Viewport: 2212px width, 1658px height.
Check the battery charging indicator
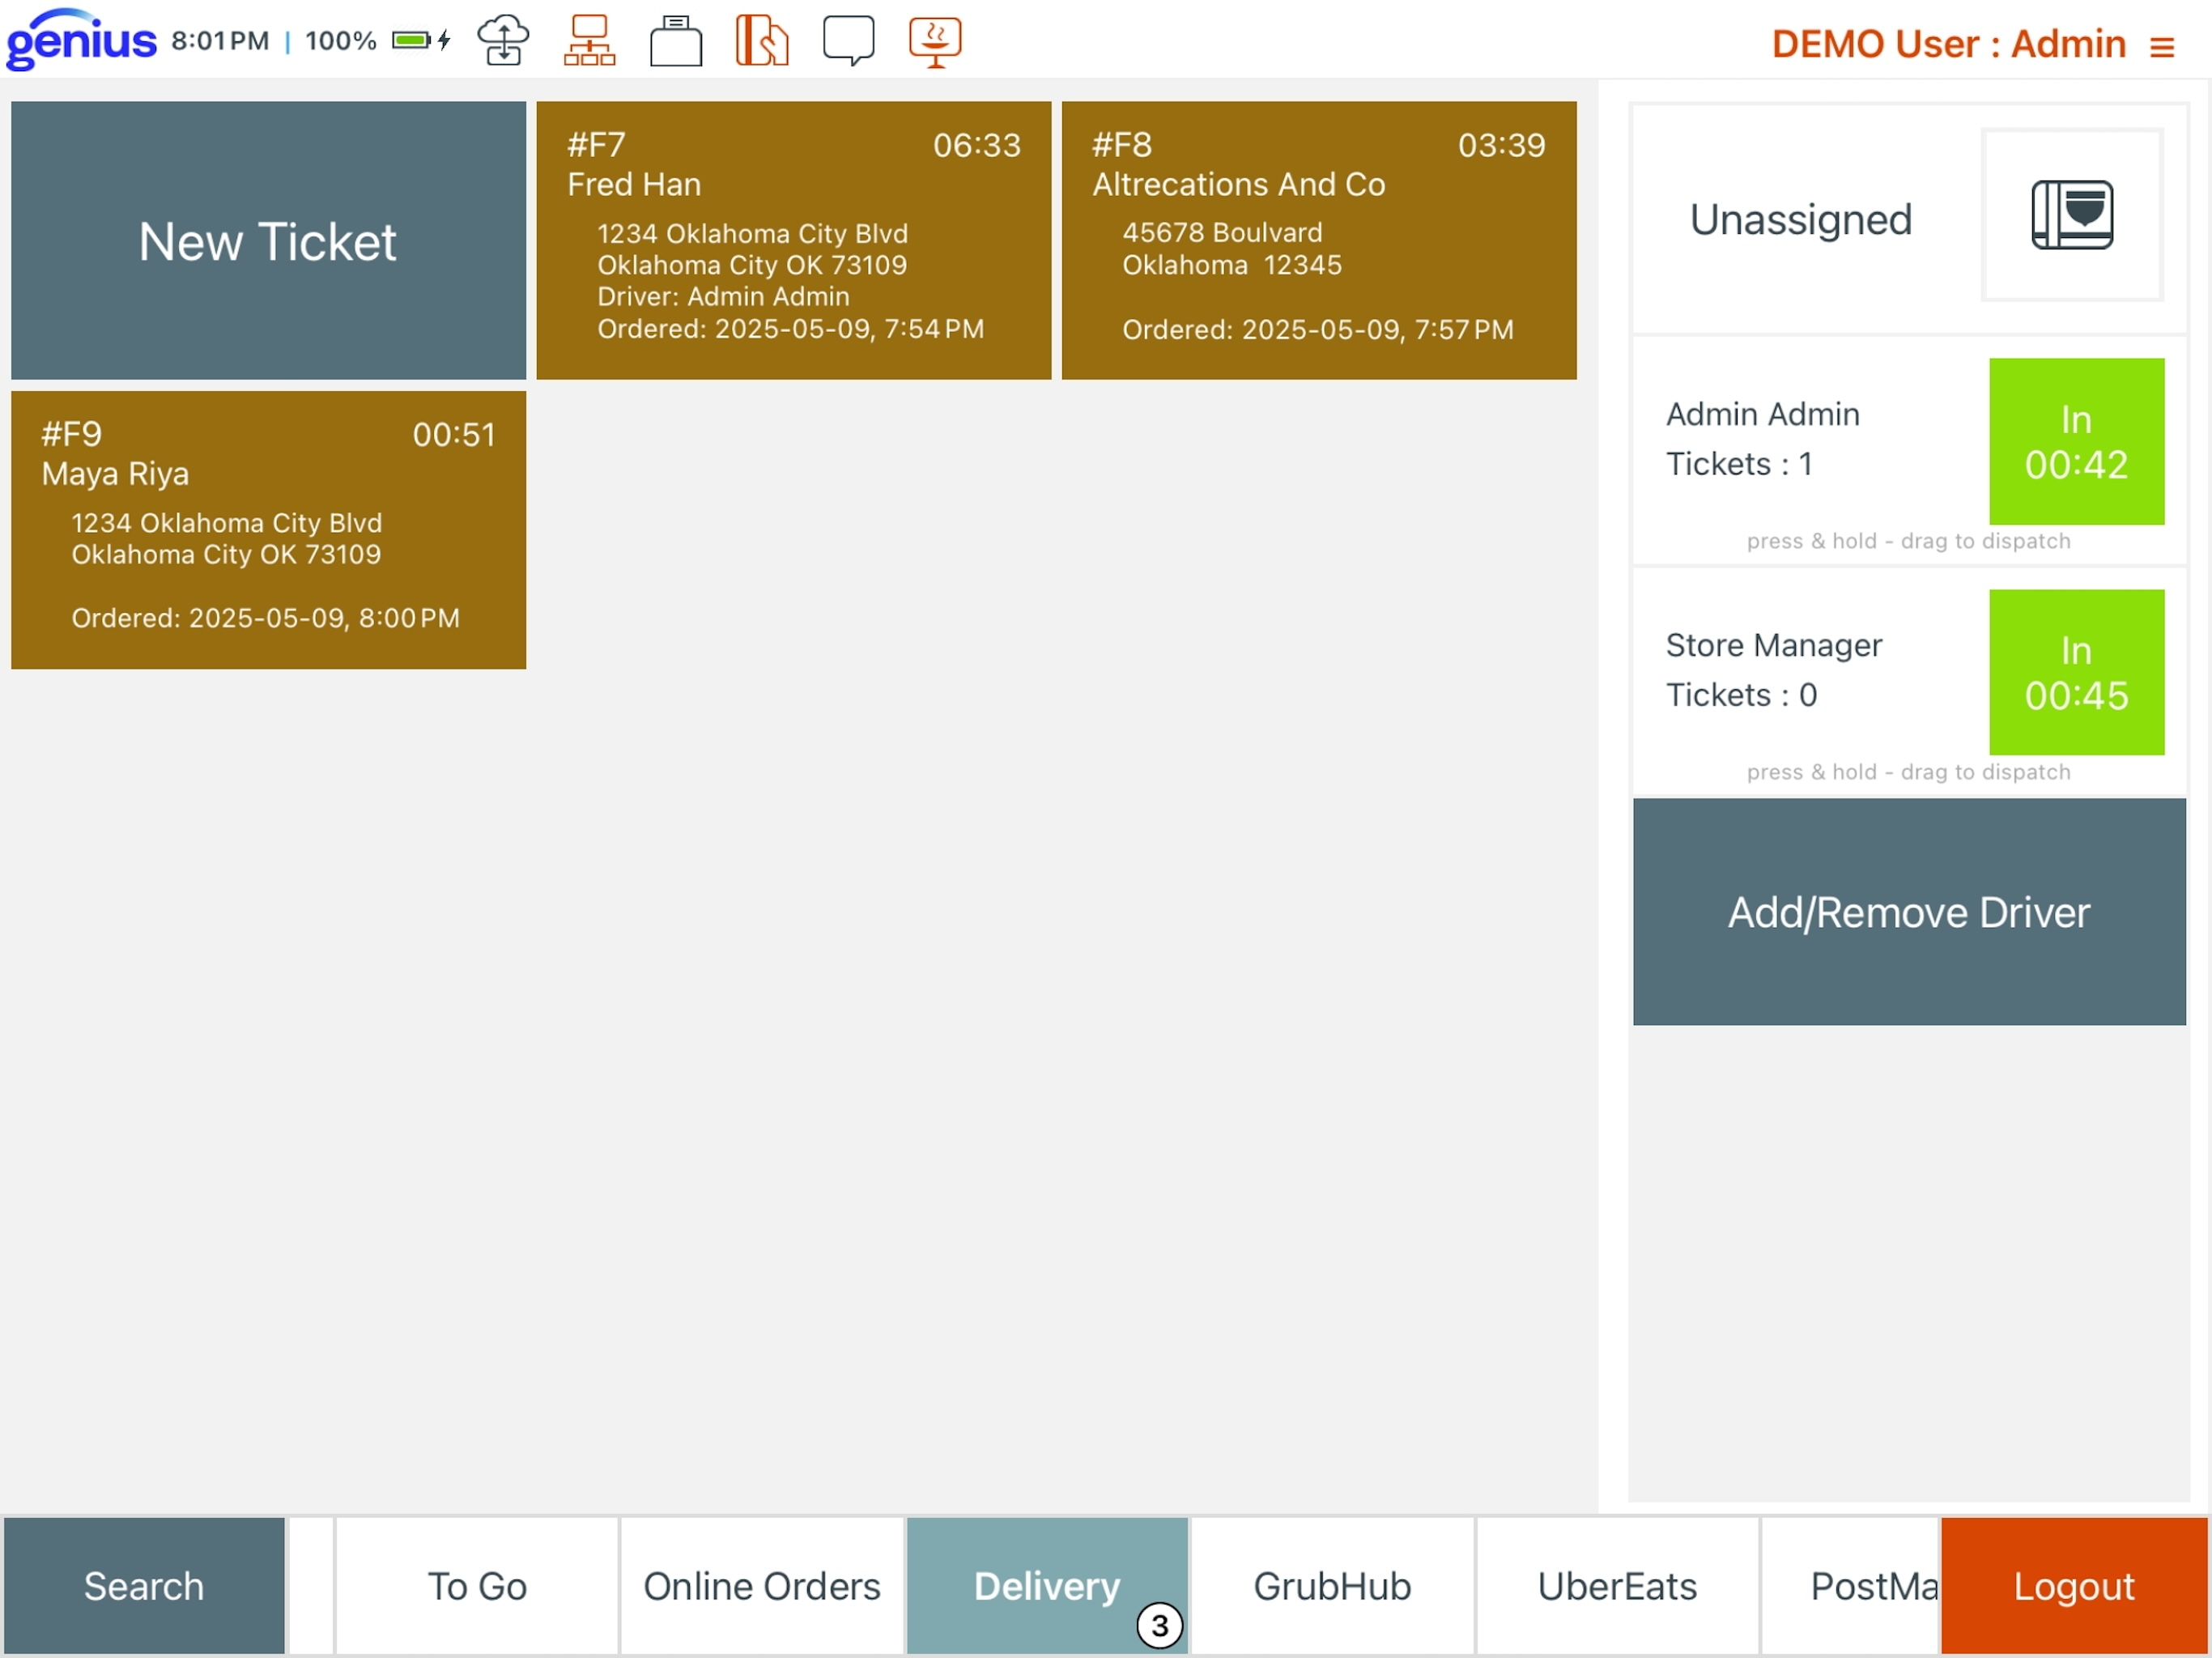click(x=421, y=40)
